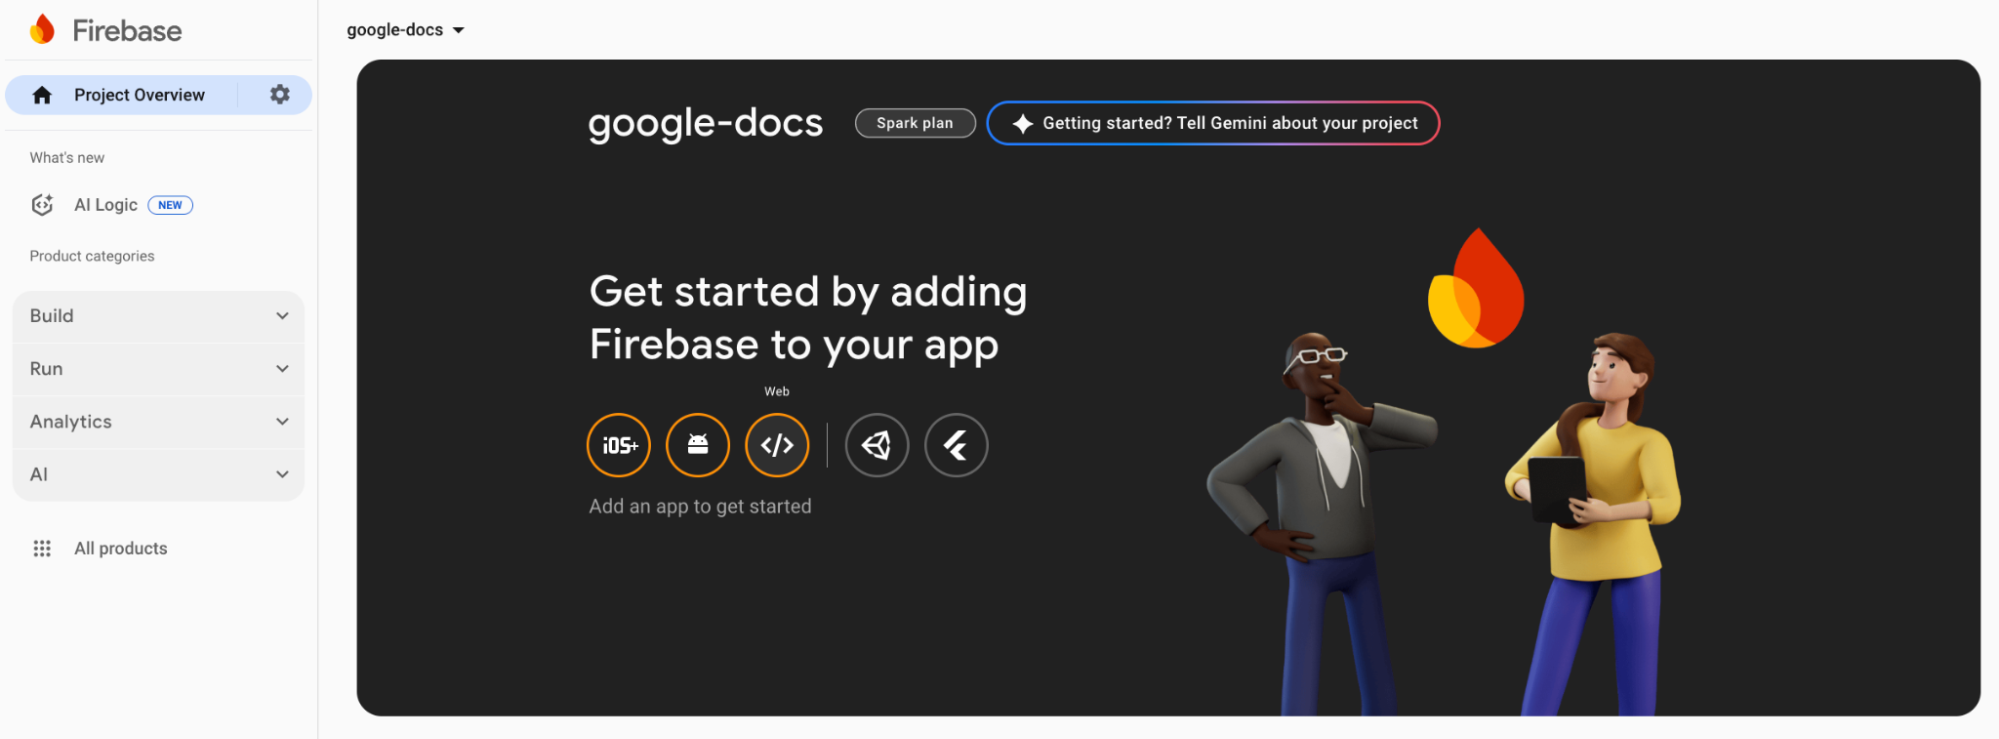Select the Web app code icon
The width and height of the screenshot is (1999, 739).
point(777,445)
